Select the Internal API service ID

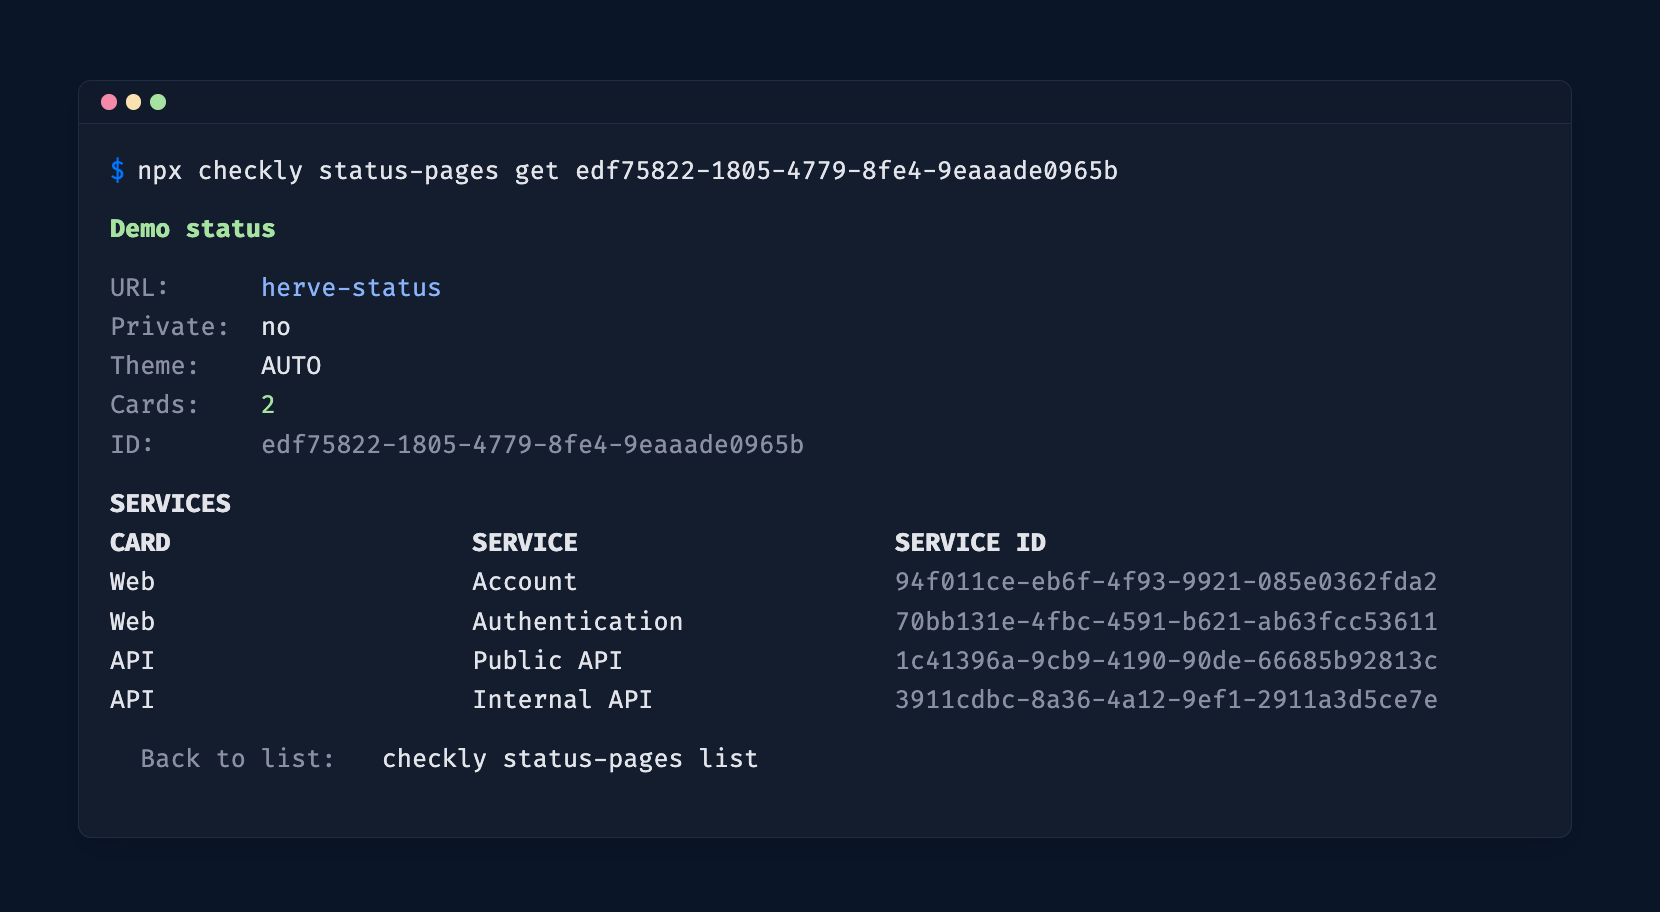[1166, 699]
